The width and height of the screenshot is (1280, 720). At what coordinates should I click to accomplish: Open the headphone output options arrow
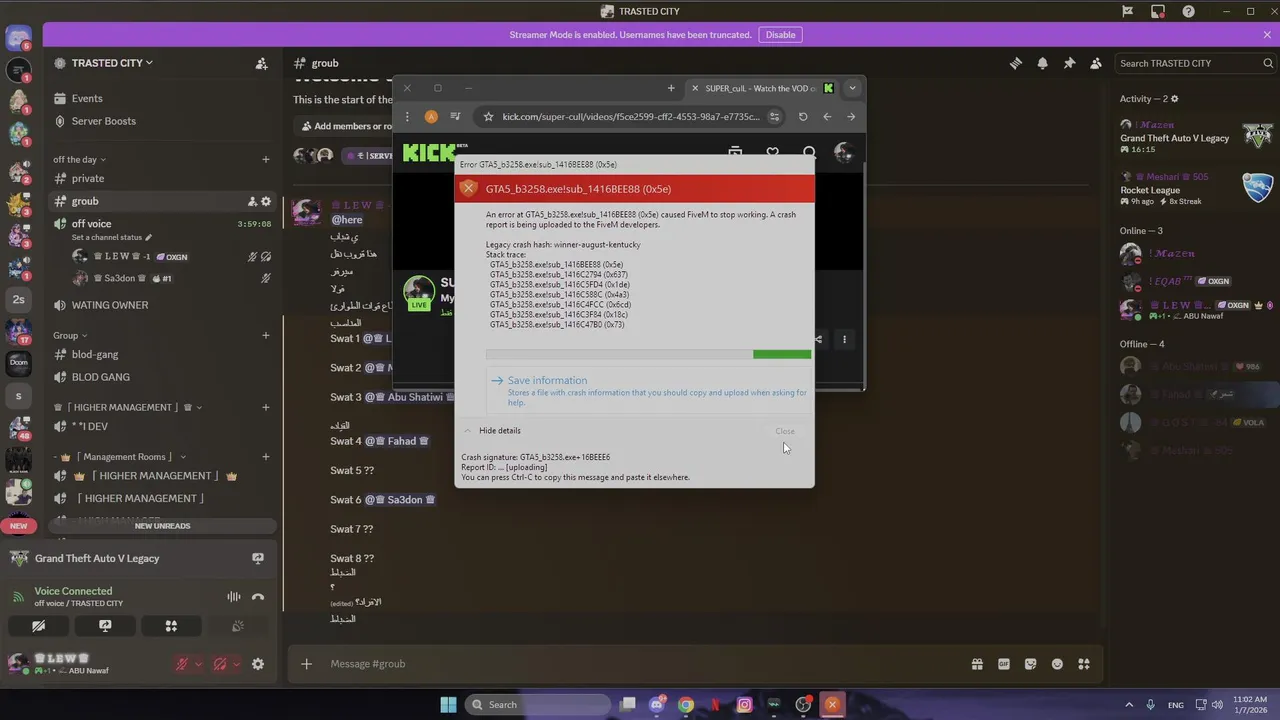(236, 664)
